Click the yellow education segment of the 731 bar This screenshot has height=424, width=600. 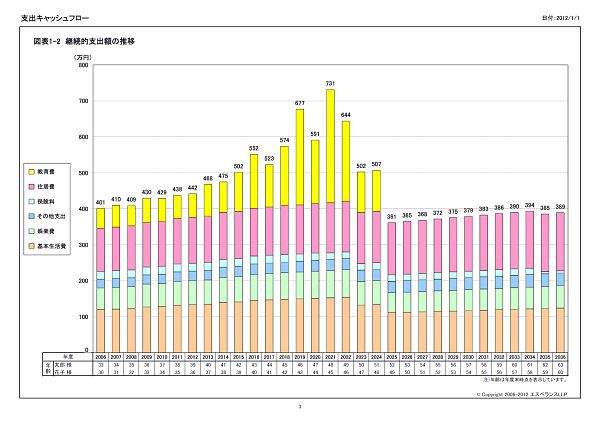[x=330, y=146]
